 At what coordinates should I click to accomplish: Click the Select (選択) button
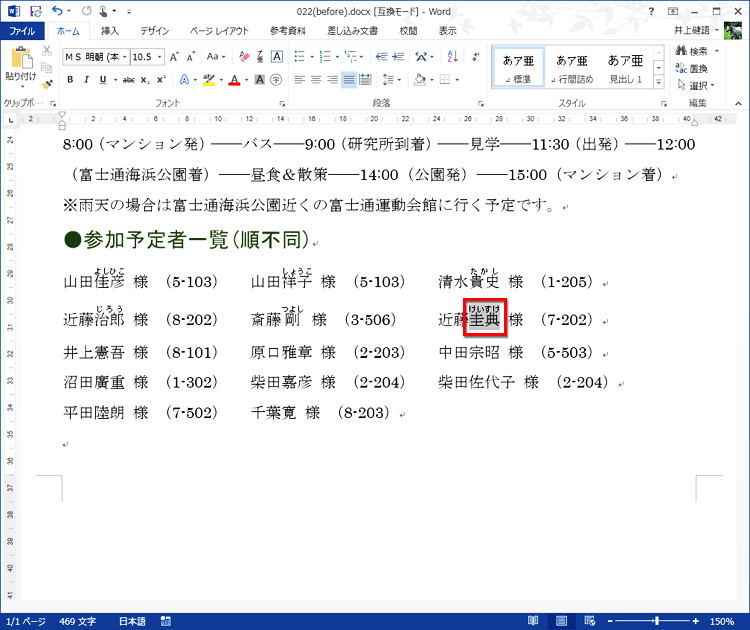click(696, 86)
